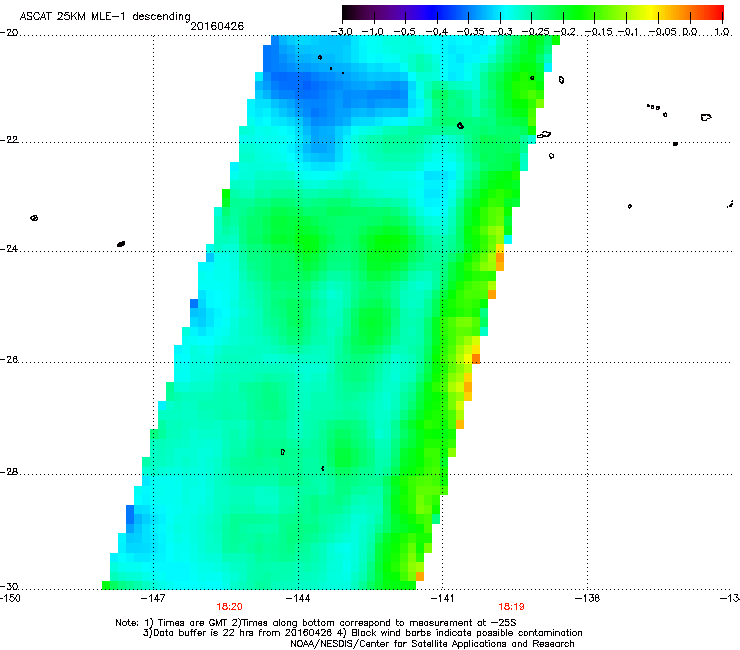Click the -0.25 color scale label
Viewport: 740px width, 650px height.
[535, 32]
